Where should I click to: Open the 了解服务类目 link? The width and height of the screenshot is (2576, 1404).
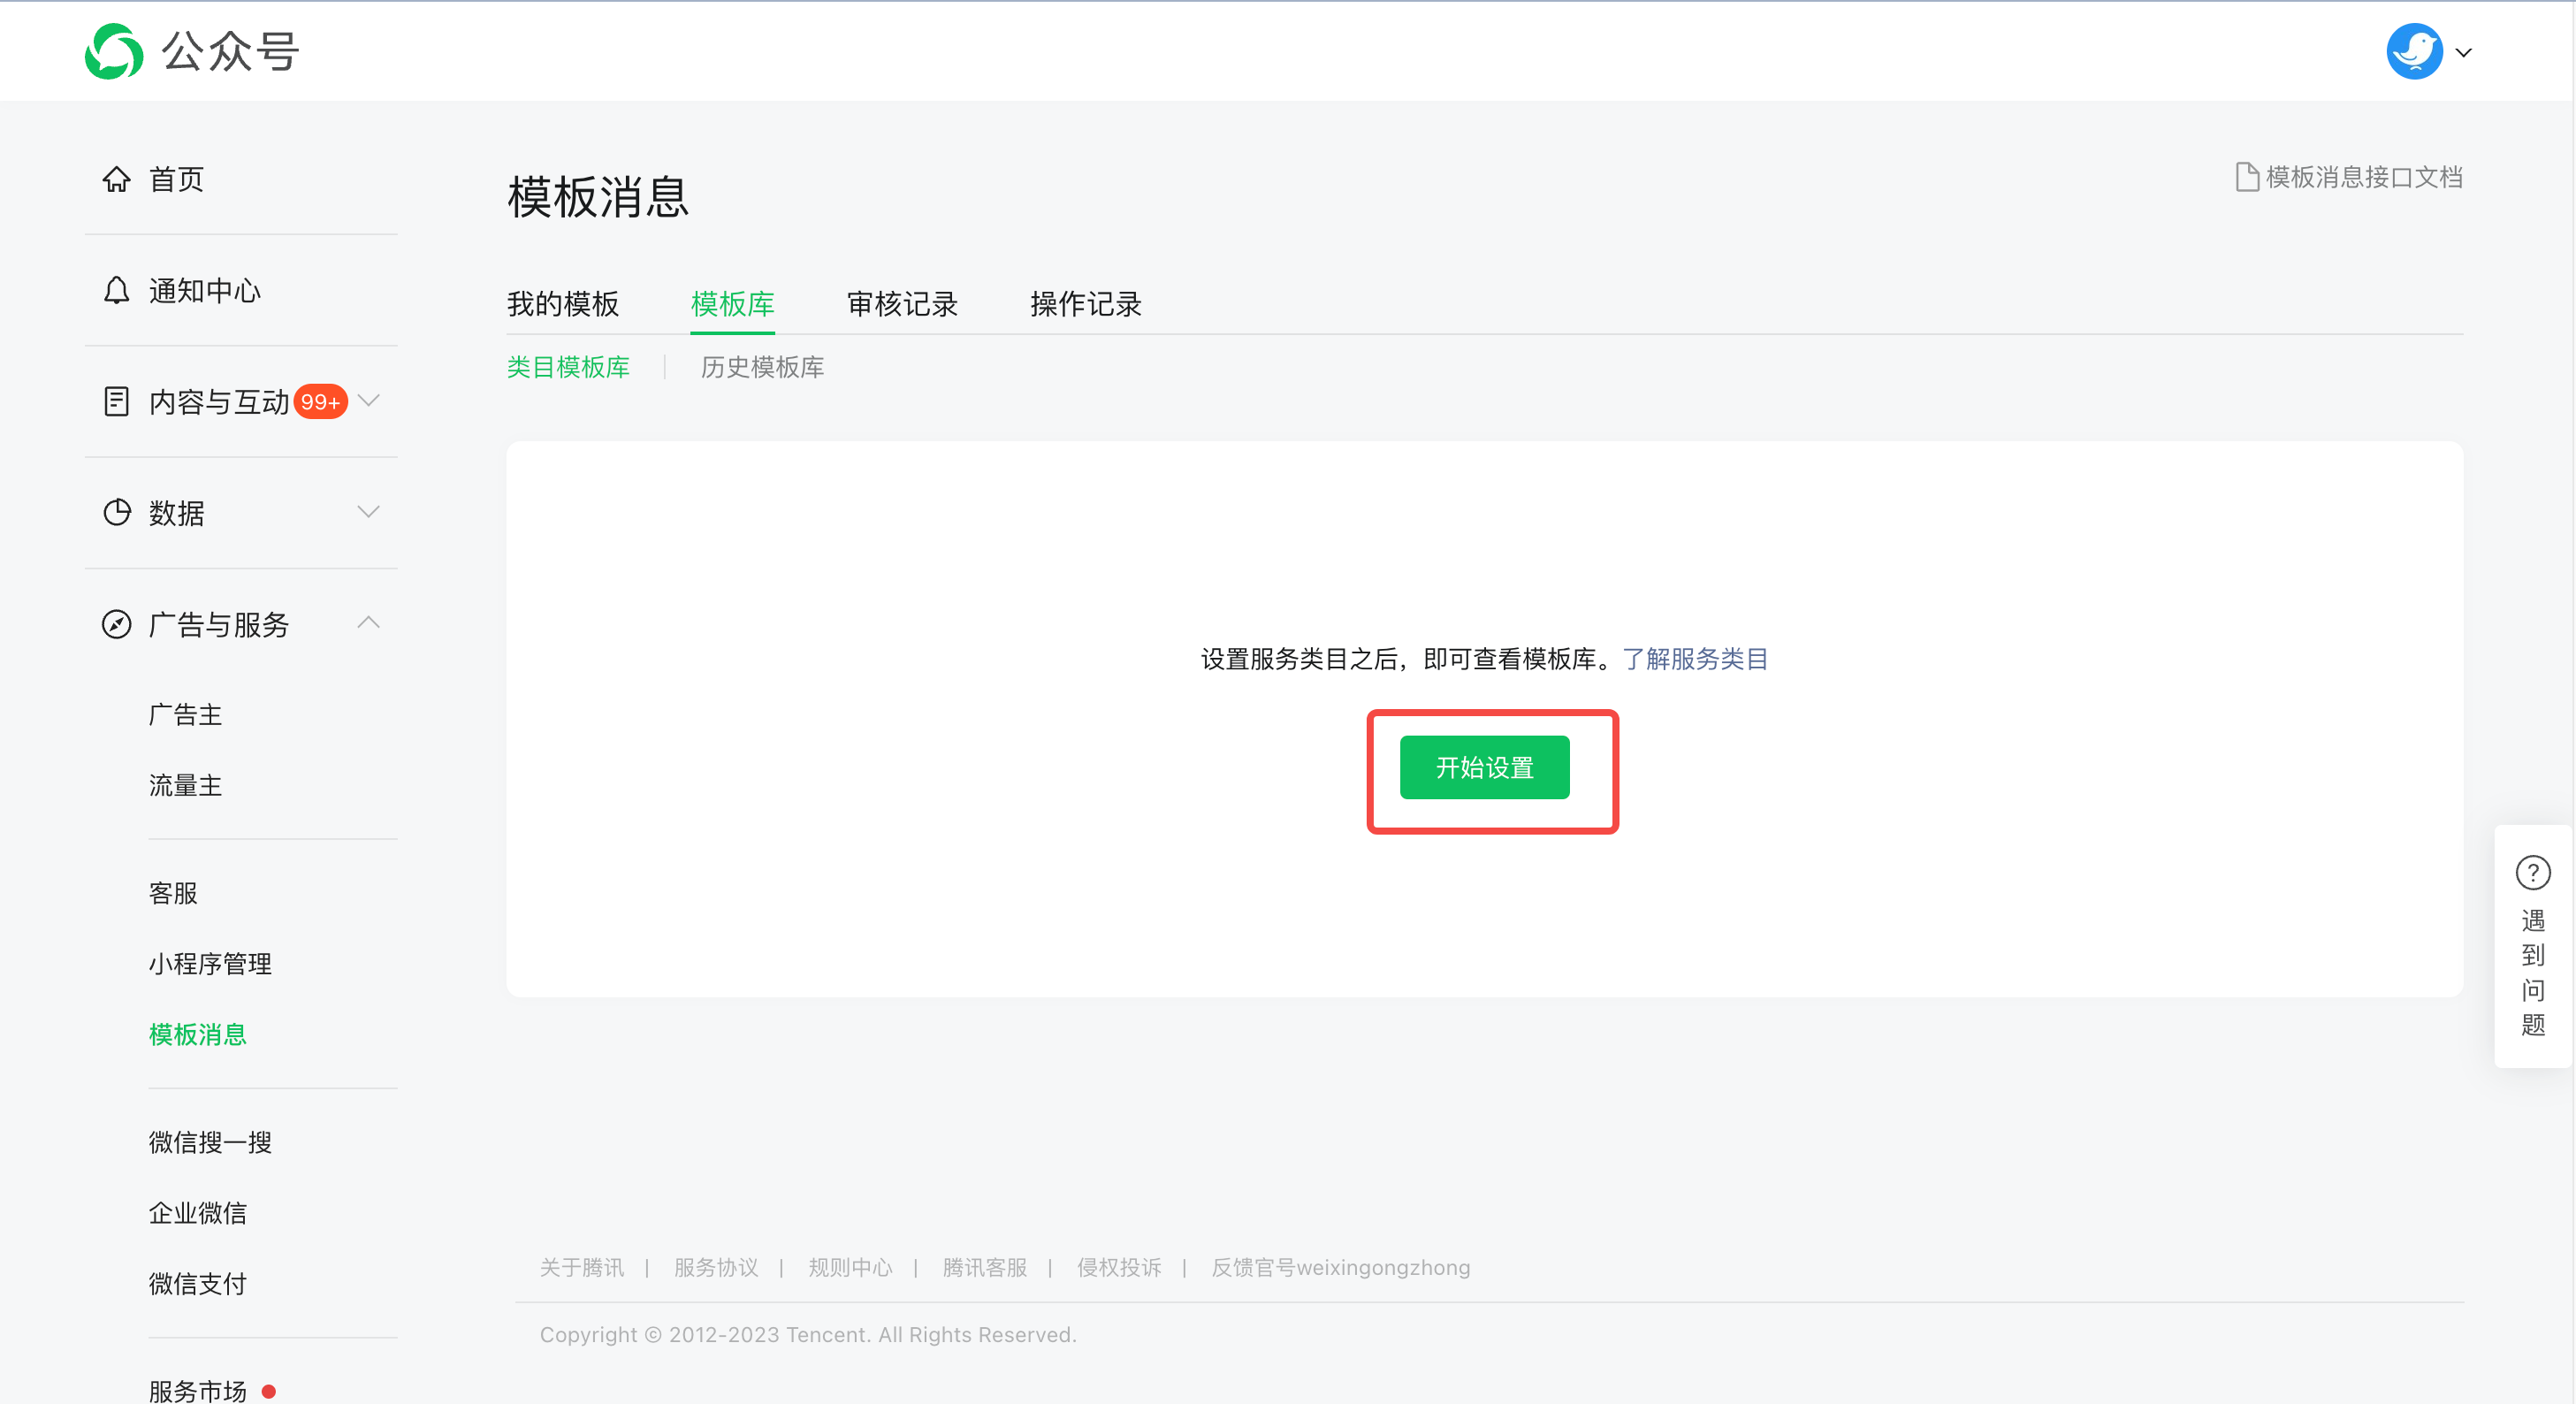click(1695, 659)
